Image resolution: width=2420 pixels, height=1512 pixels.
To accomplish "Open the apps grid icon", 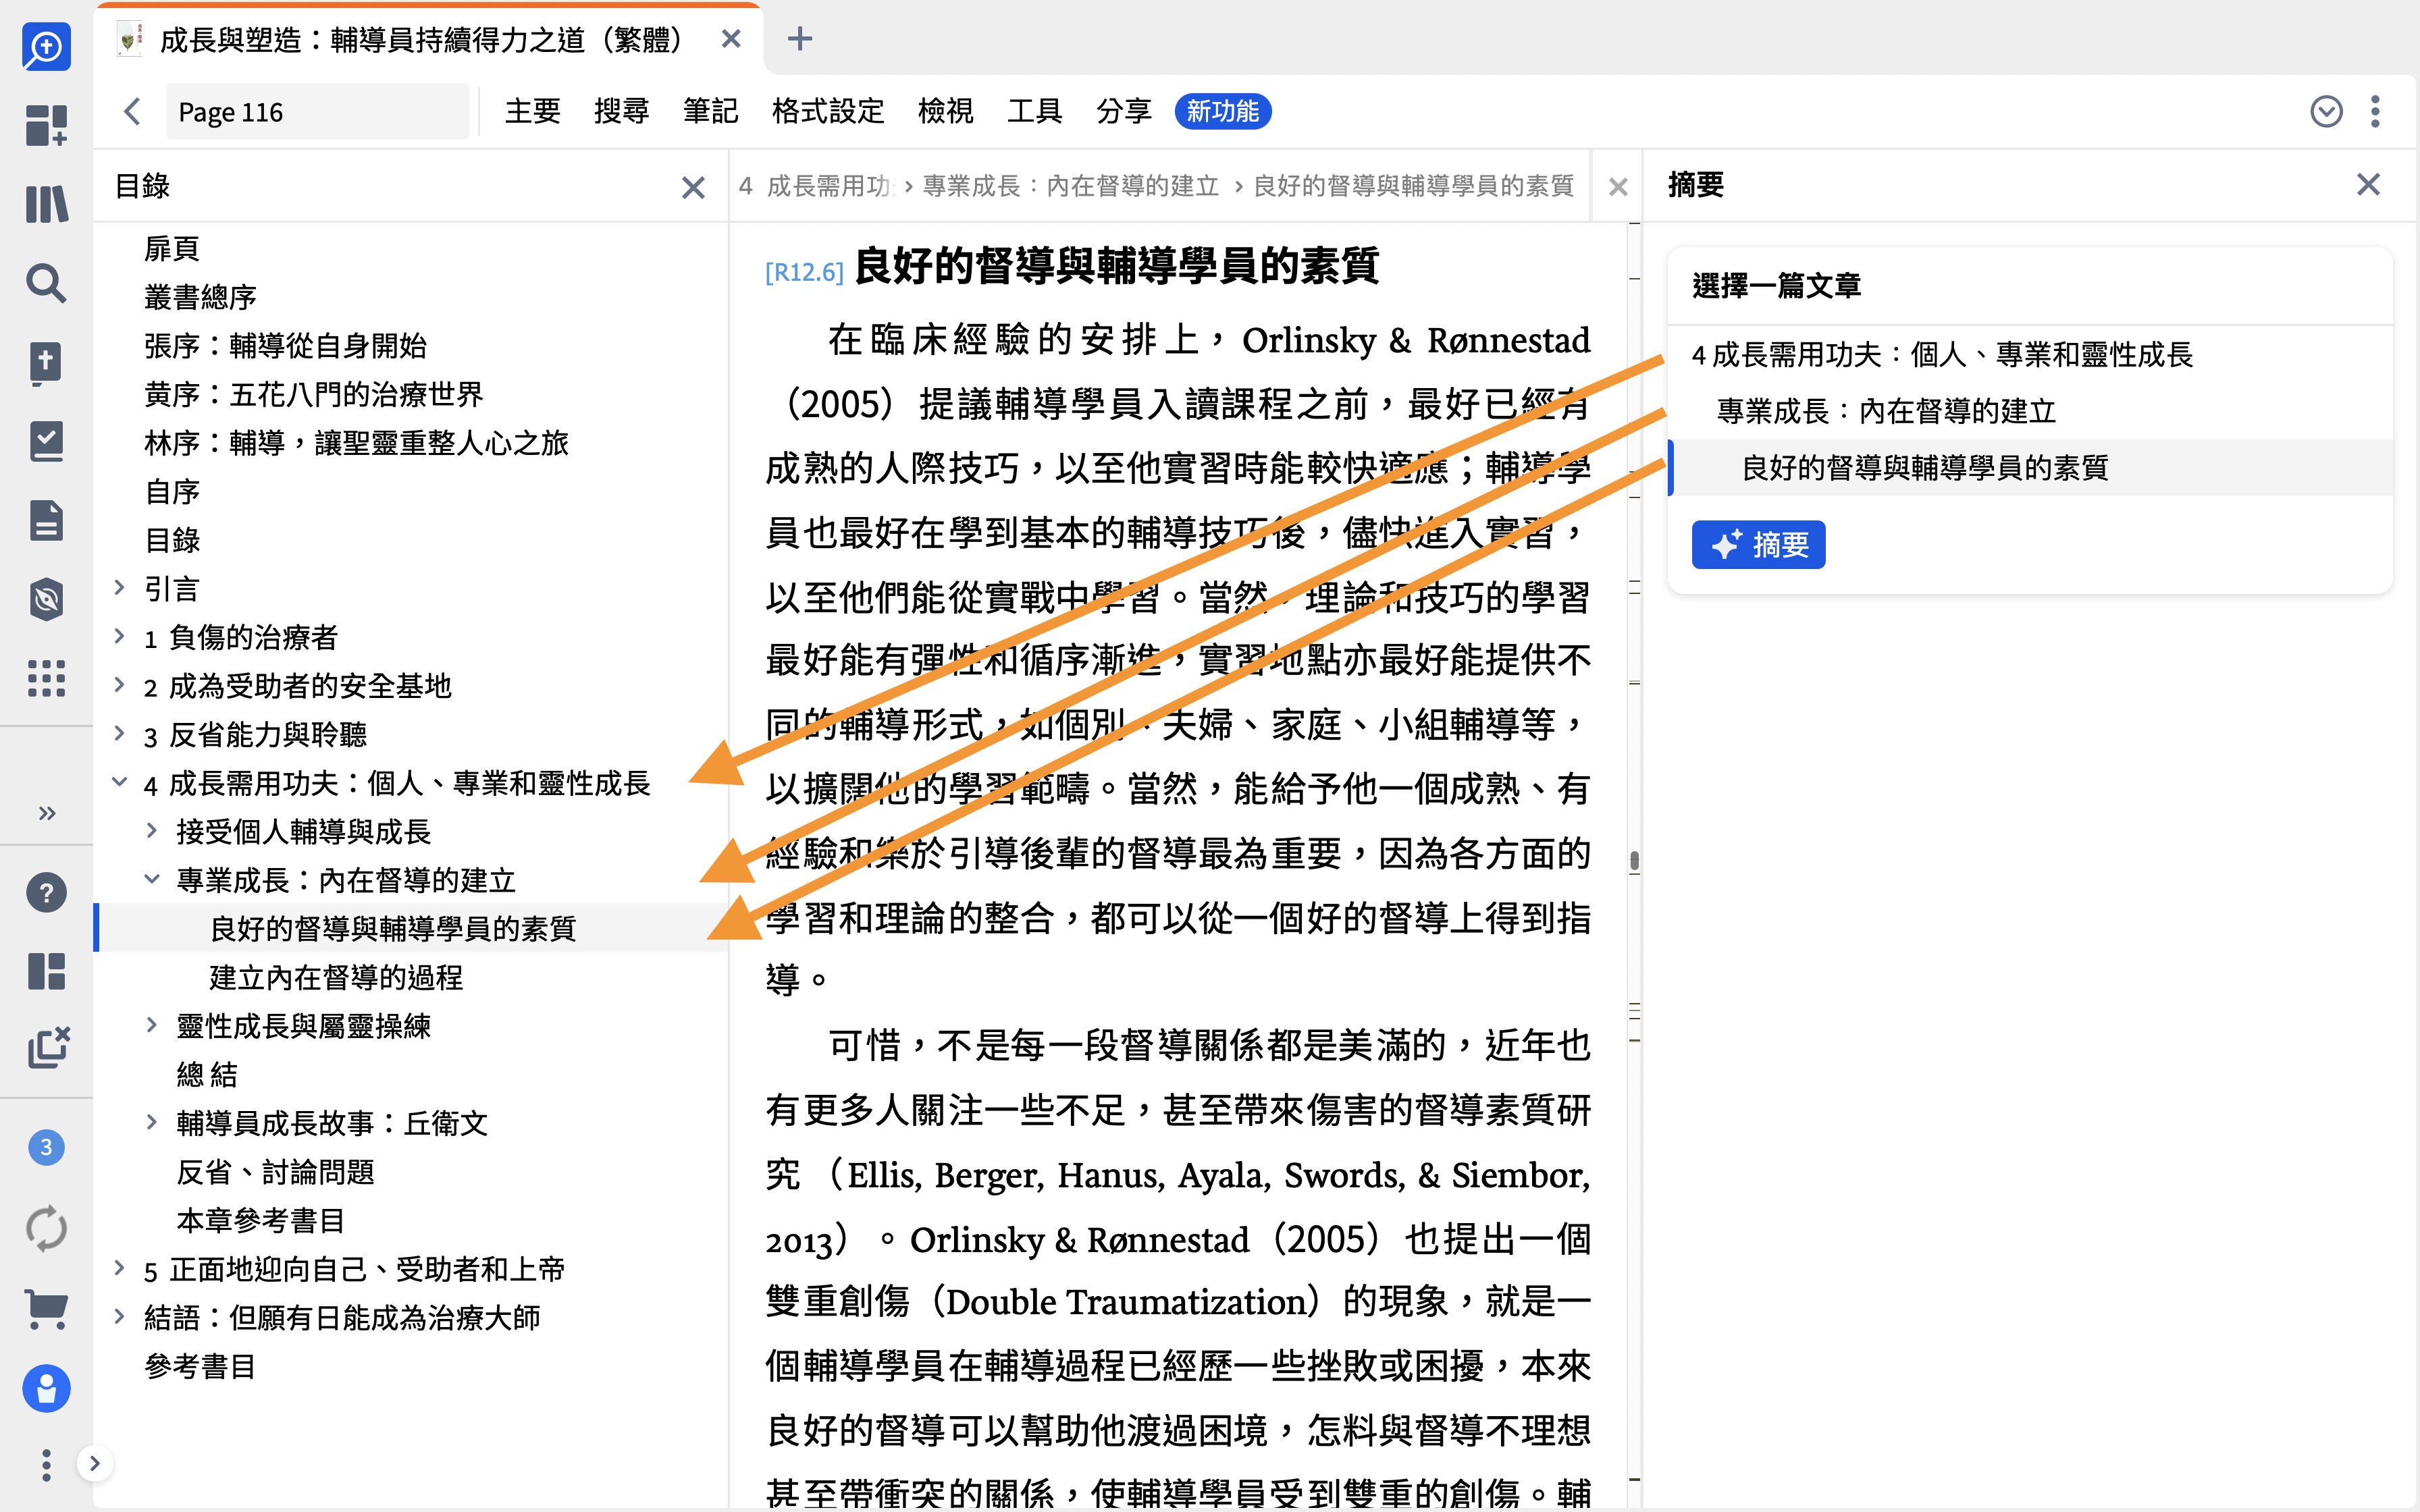I will coord(46,678).
